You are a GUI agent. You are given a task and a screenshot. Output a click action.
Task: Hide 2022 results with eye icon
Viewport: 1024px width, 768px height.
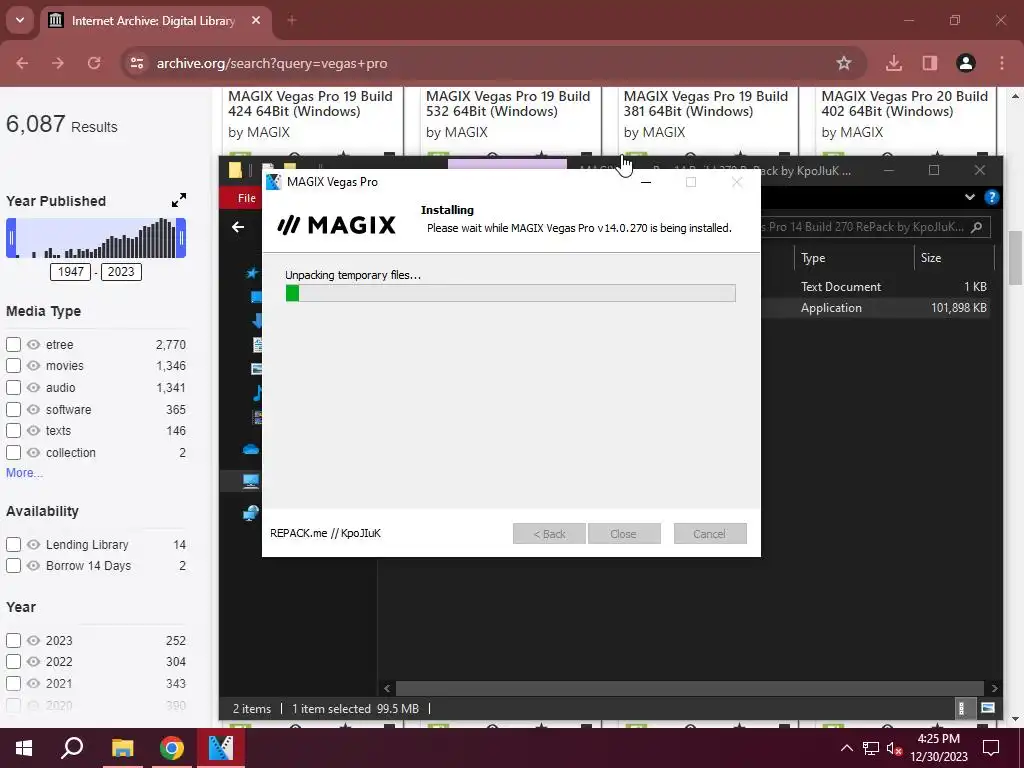33,662
